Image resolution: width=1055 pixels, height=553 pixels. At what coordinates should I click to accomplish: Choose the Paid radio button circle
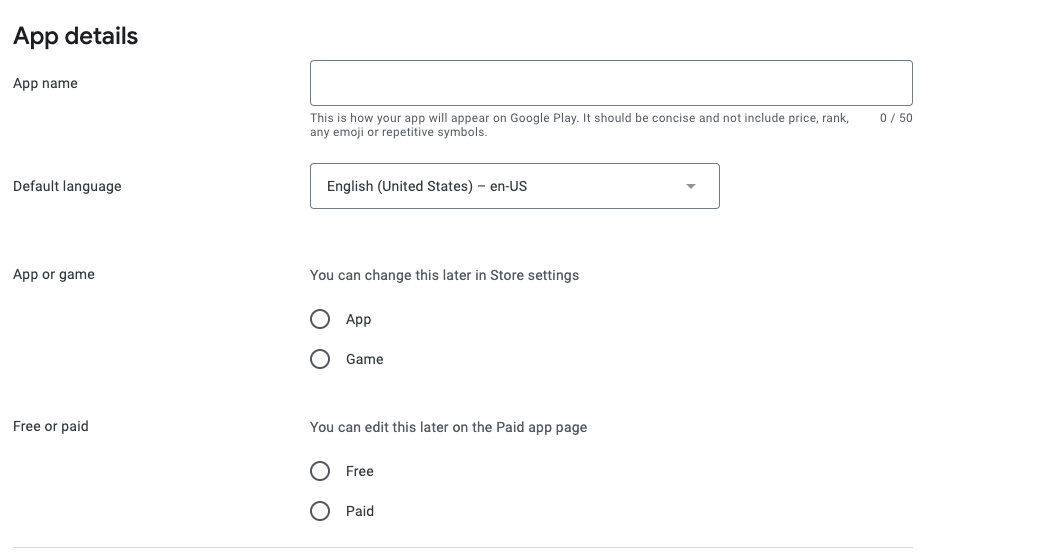(x=320, y=511)
